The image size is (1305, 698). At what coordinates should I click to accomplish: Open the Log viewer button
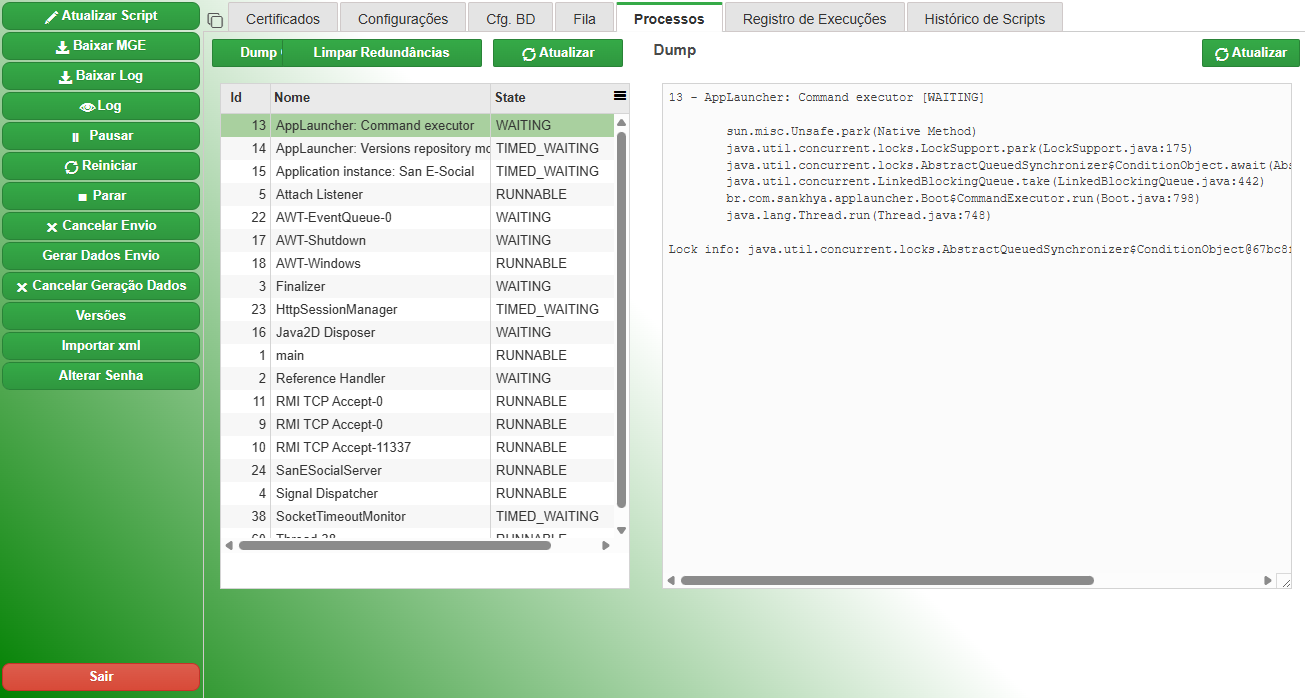coord(101,106)
